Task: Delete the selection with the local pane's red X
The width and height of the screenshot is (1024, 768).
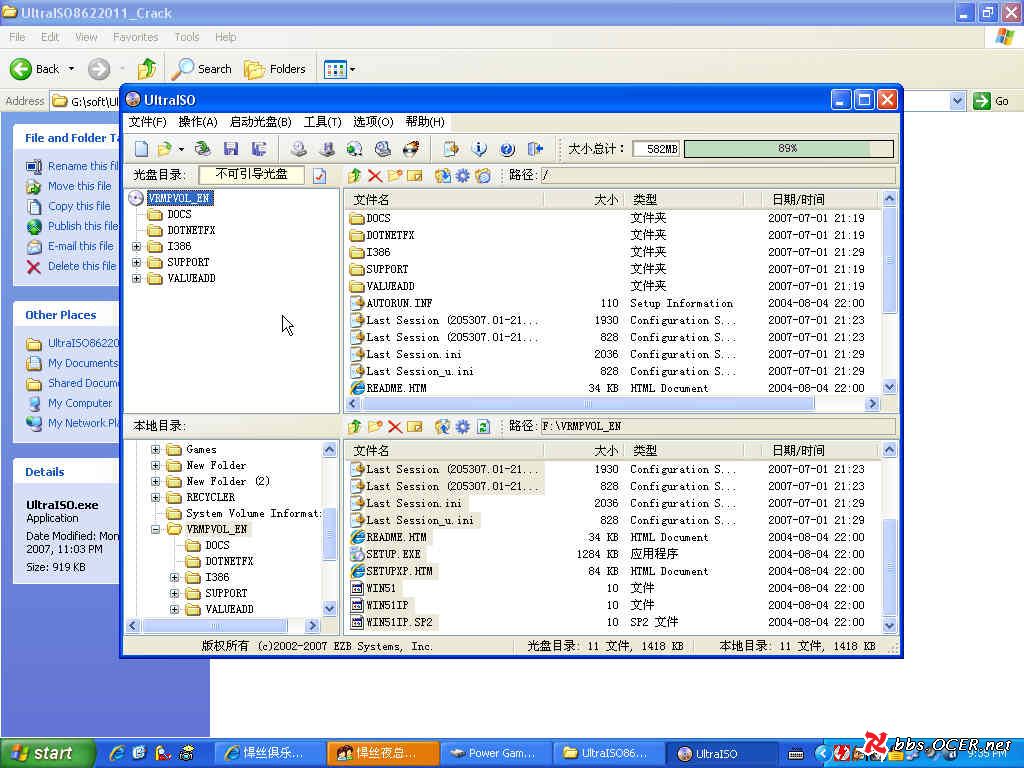Action: [x=394, y=426]
